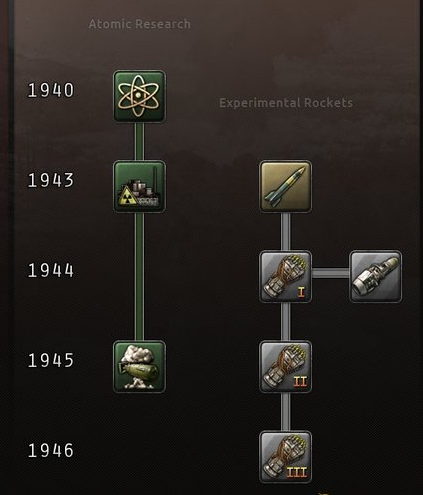Screen dimensions: 423x495
Task: Select the 1943 year marker
Action: click(51, 180)
